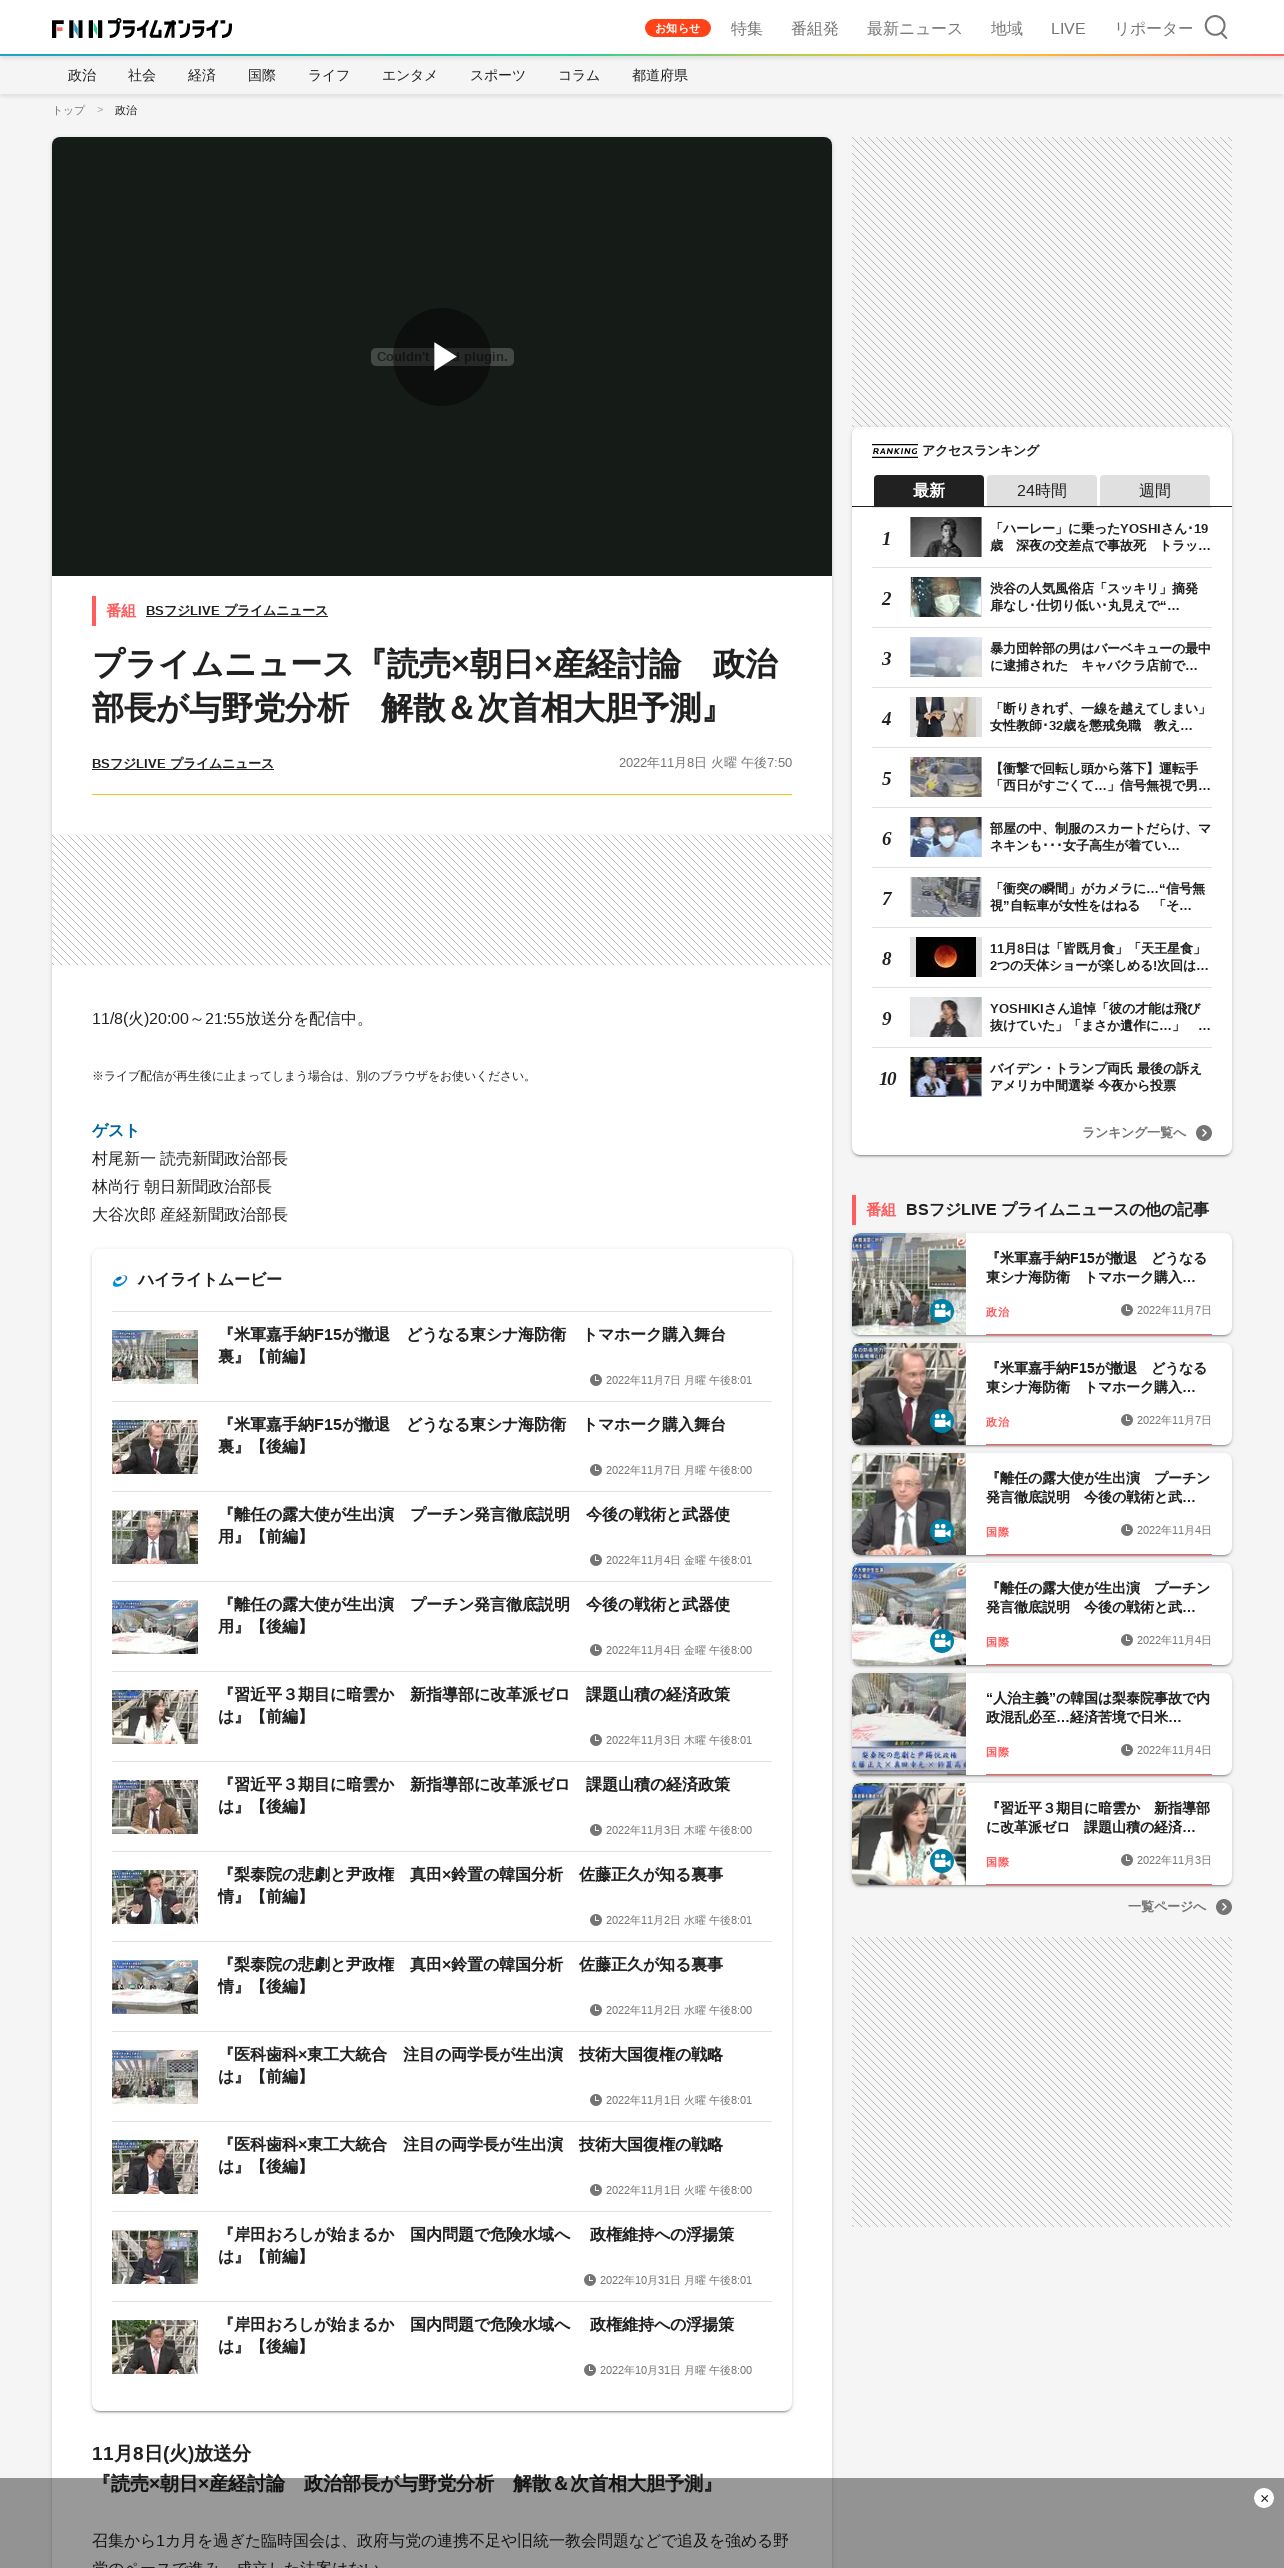
Task: Click the お知らせ badge
Action: coord(678,28)
